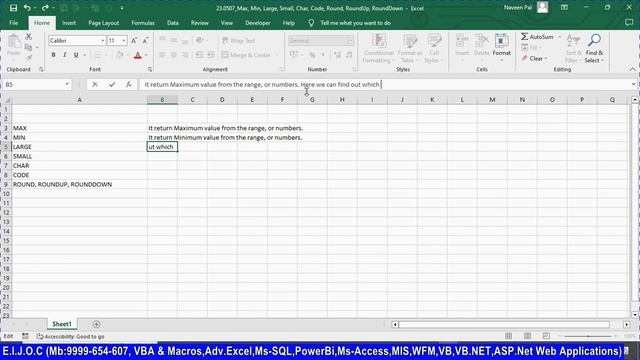Image resolution: width=640 pixels, height=360 pixels.
Task: Open Name Box dropdown arrow
Action: click(67, 84)
